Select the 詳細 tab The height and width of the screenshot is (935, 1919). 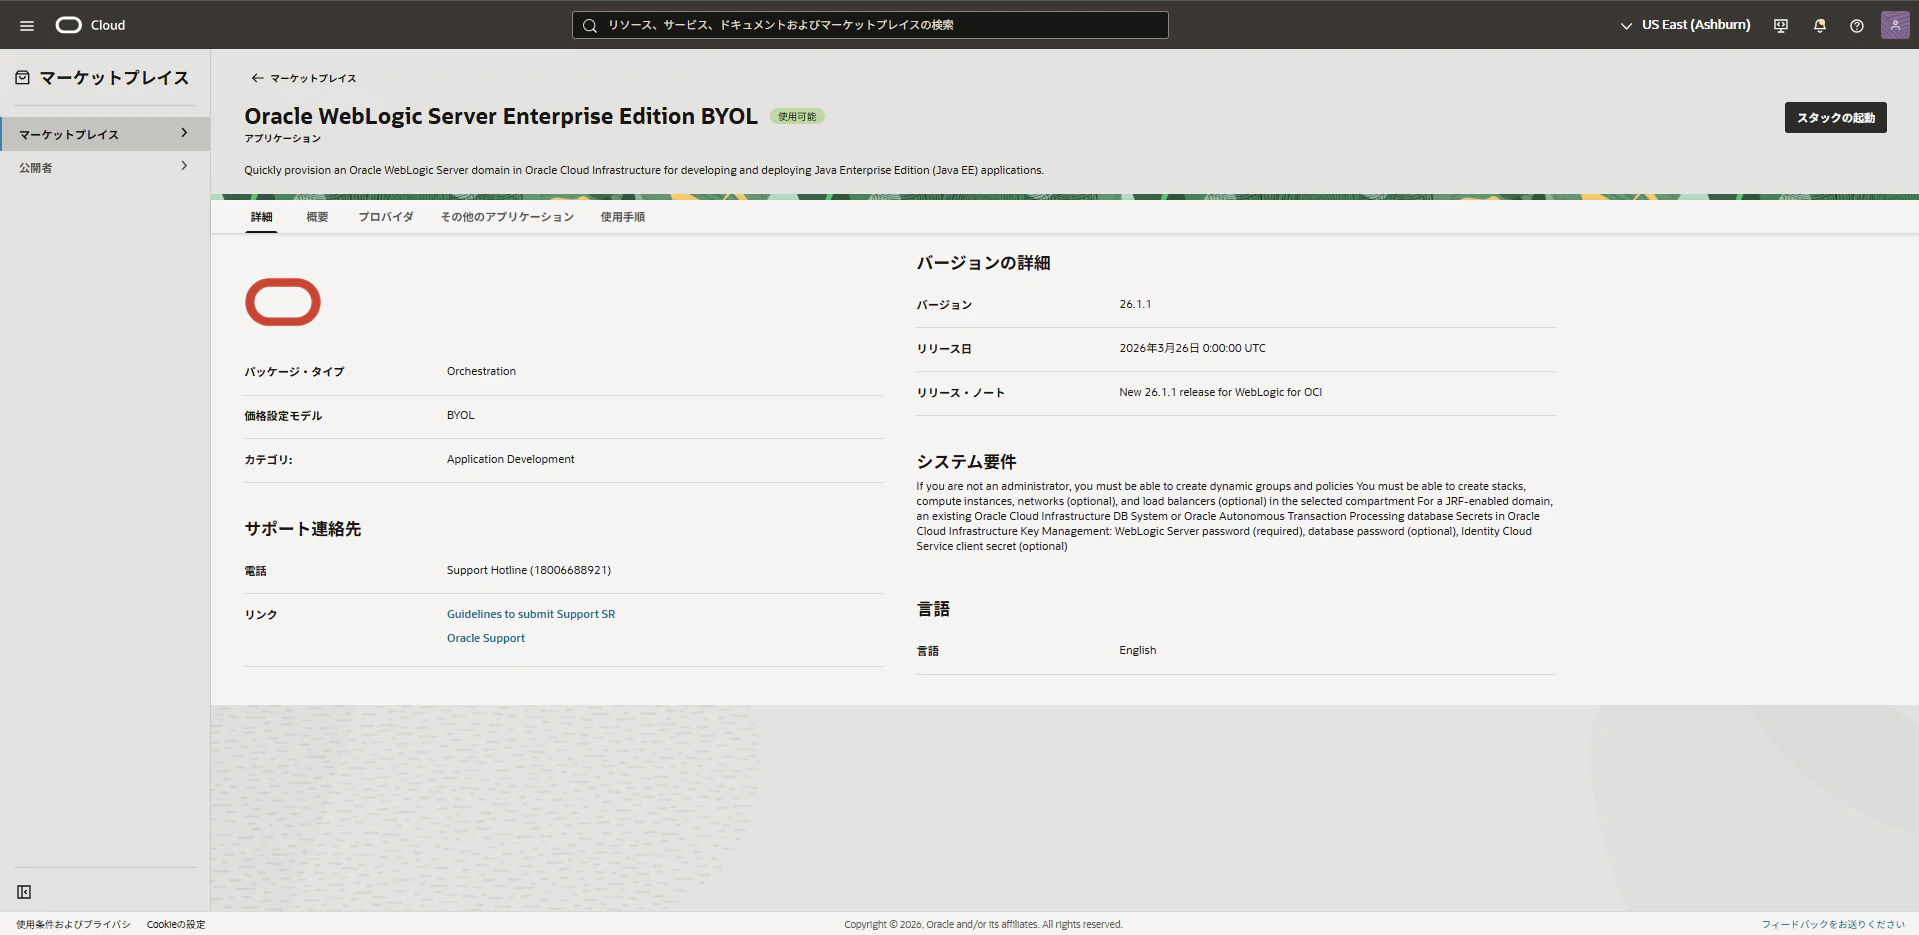point(262,217)
